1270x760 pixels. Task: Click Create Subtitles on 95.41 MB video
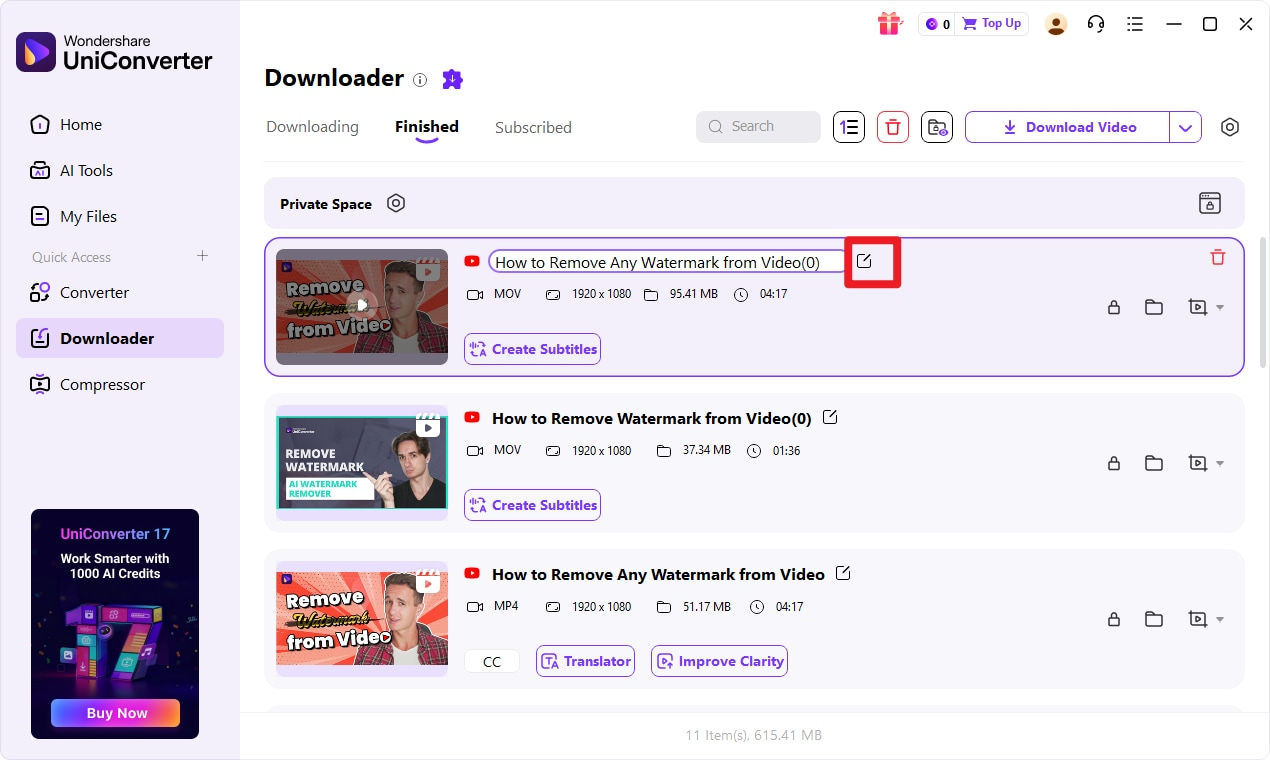click(x=532, y=349)
